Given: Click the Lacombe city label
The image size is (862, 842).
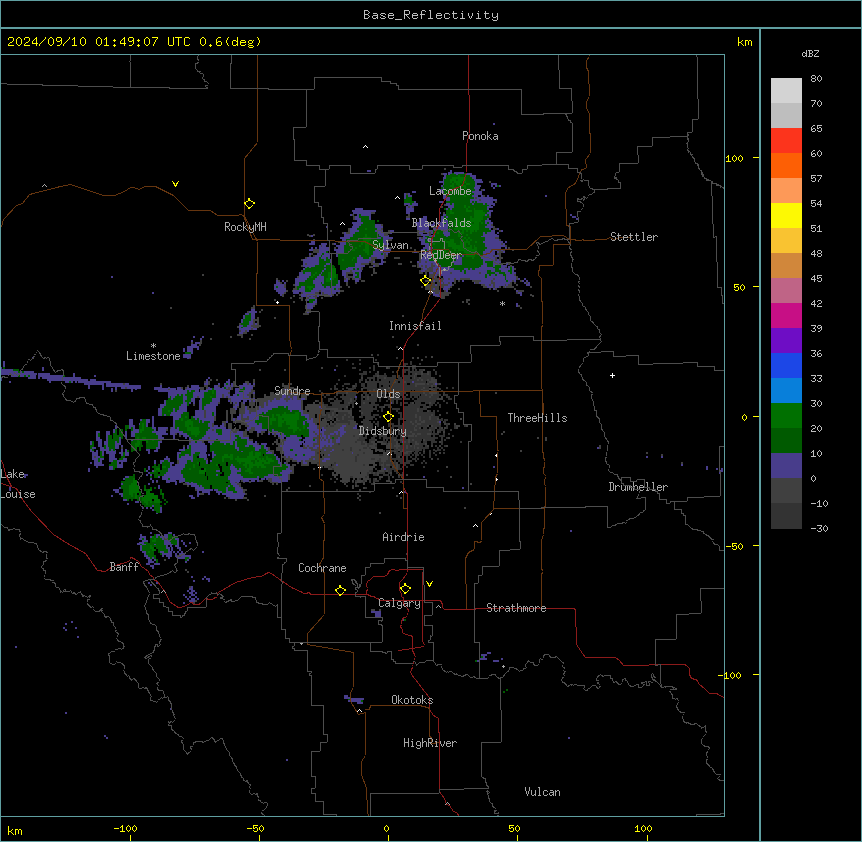Looking at the screenshot, I should pyautogui.click(x=450, y=191).
